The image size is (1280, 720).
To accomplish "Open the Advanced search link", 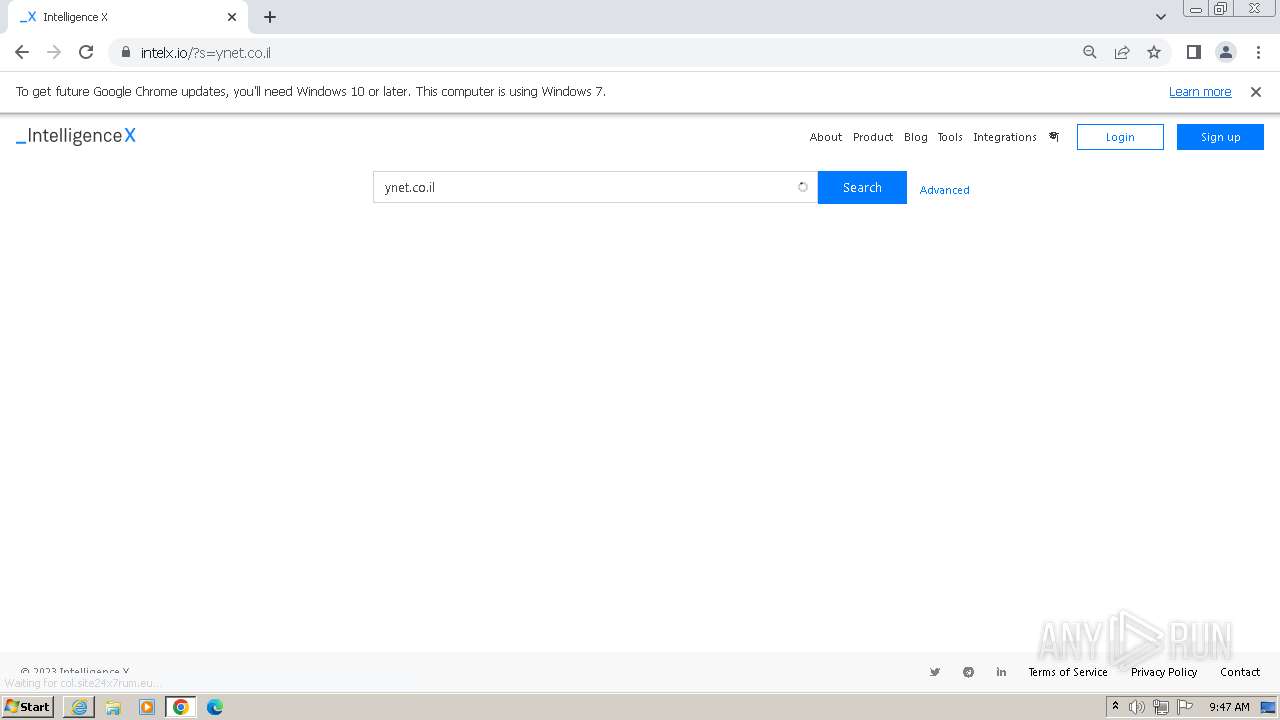I will point(944,190).
